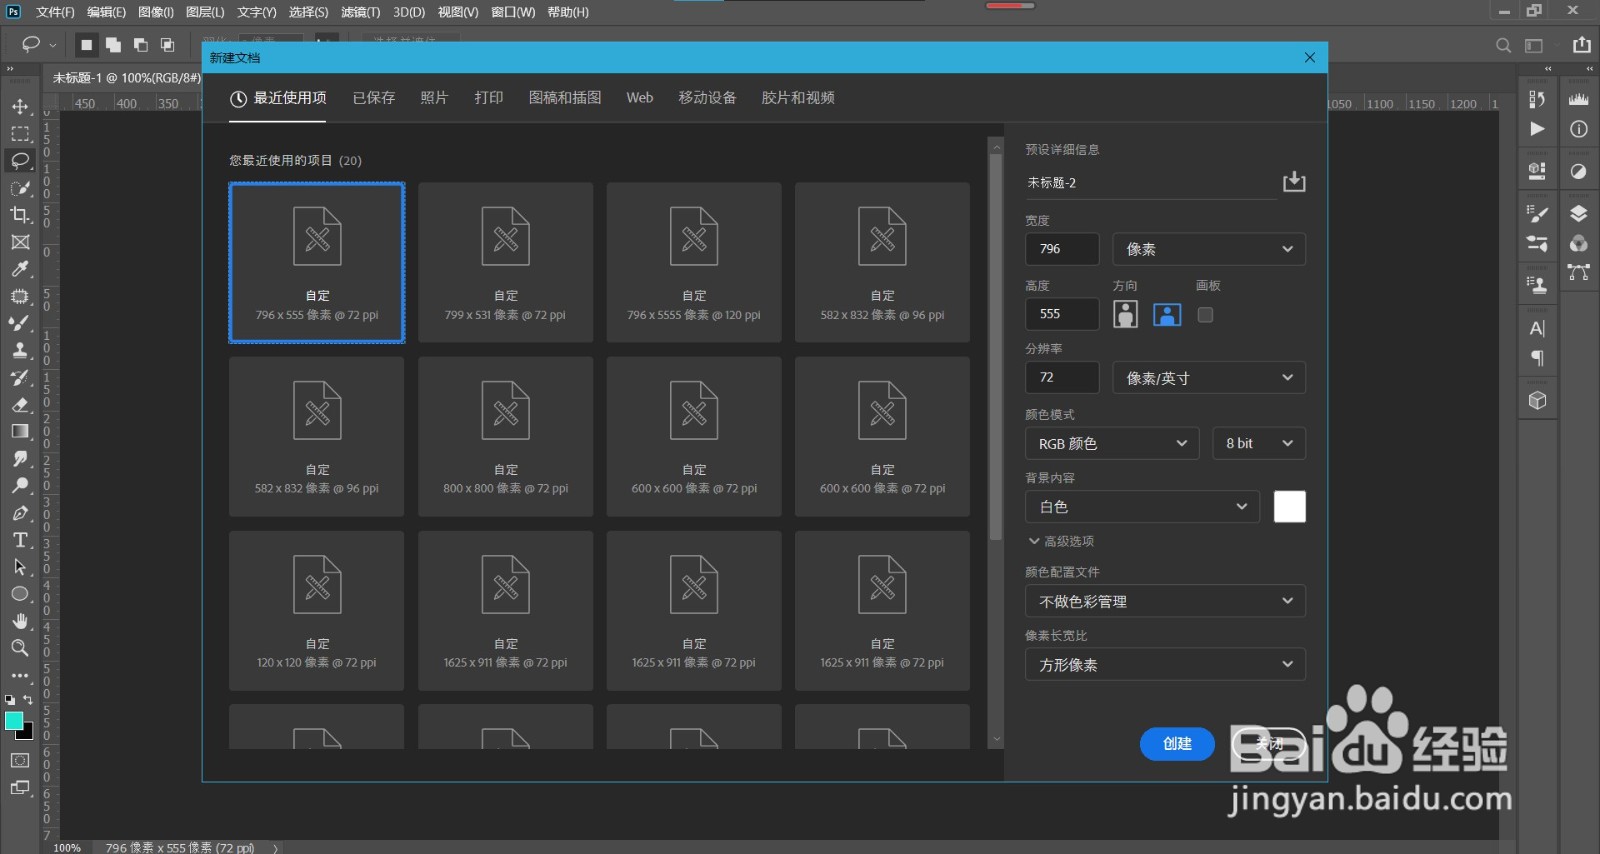Viewport: 1600px width, 854px height.
Task: Choose landscape orientation
Action: tap(1167, 315)
